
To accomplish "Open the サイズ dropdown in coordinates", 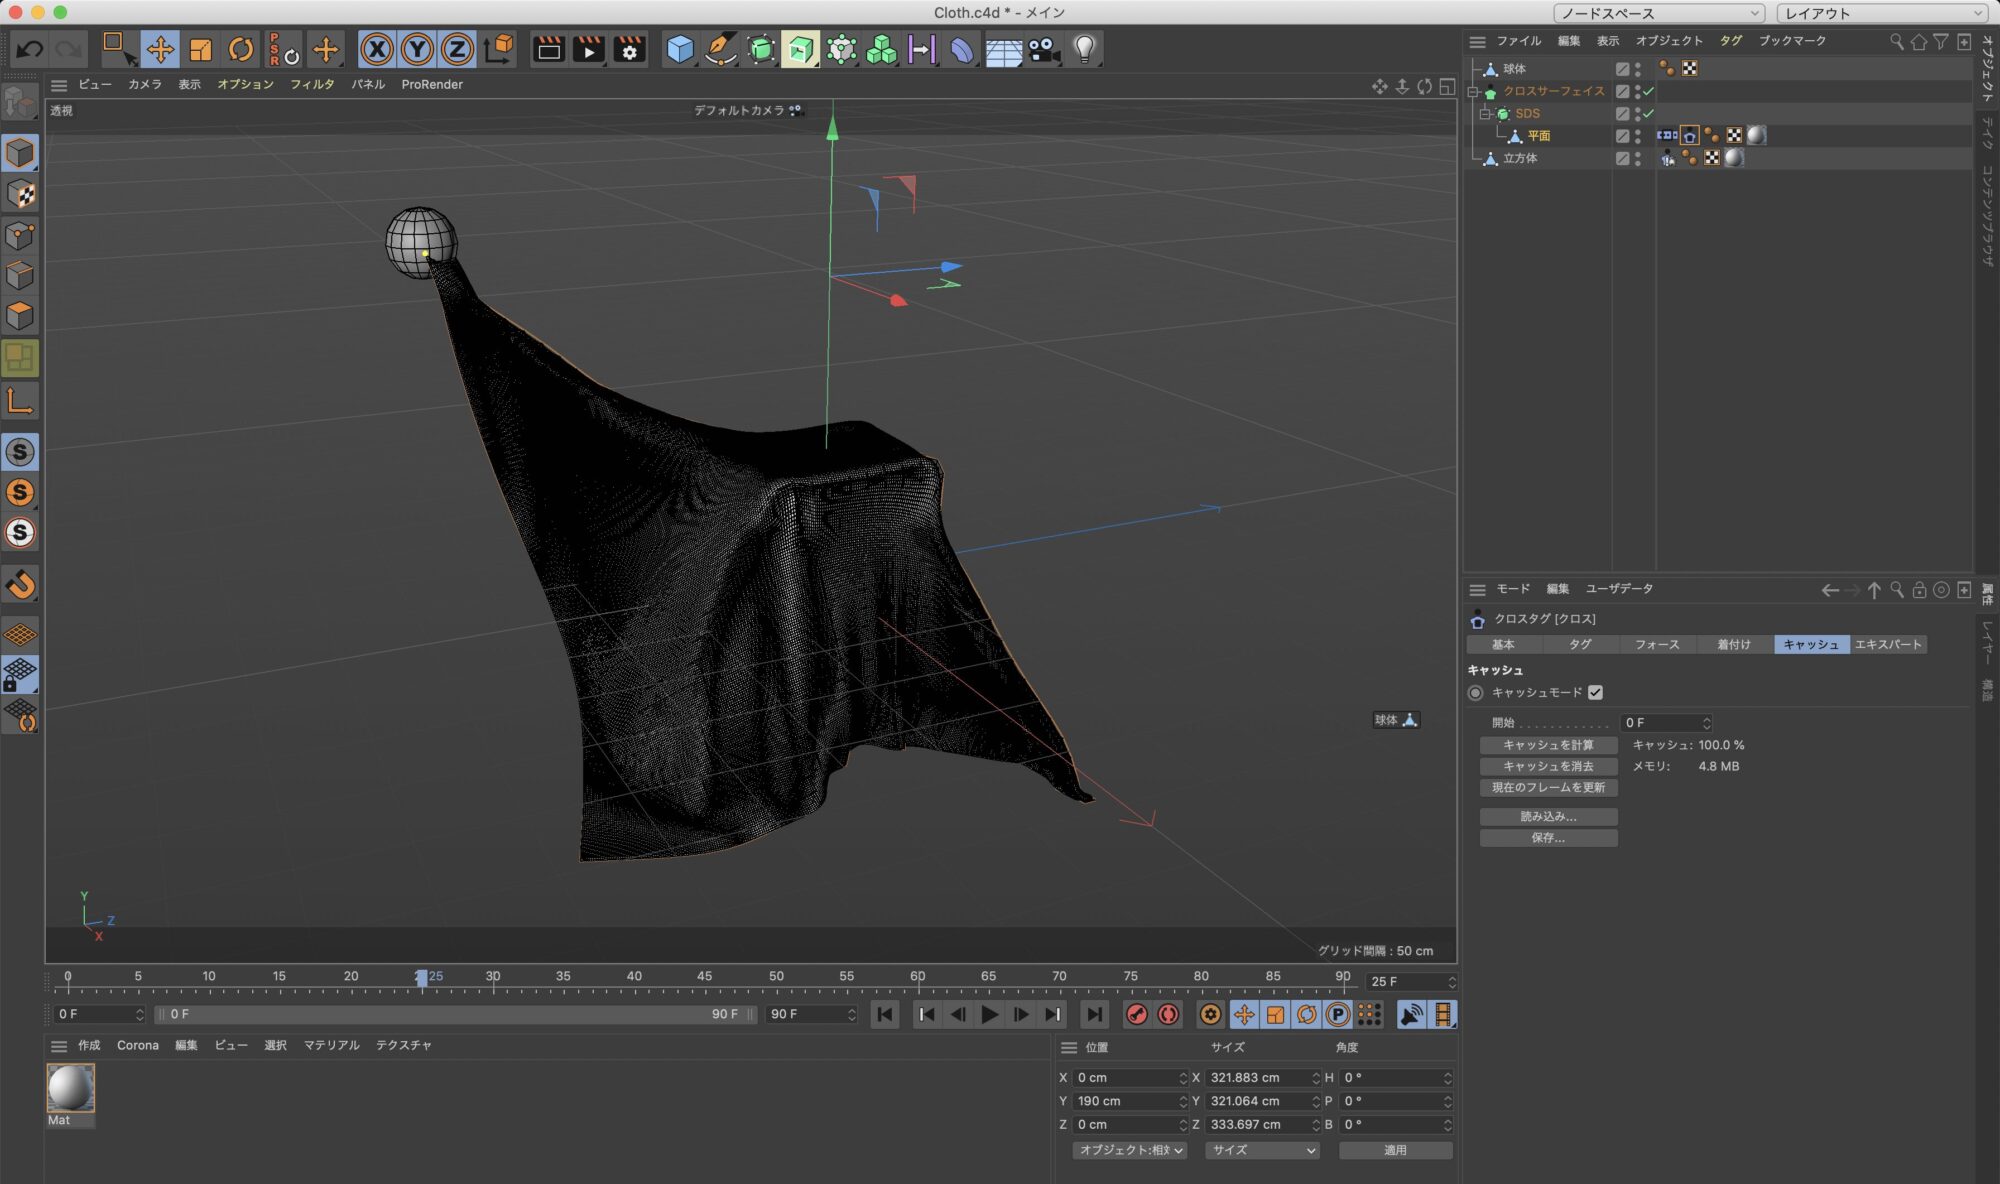I will [x=1262, y=1150].
